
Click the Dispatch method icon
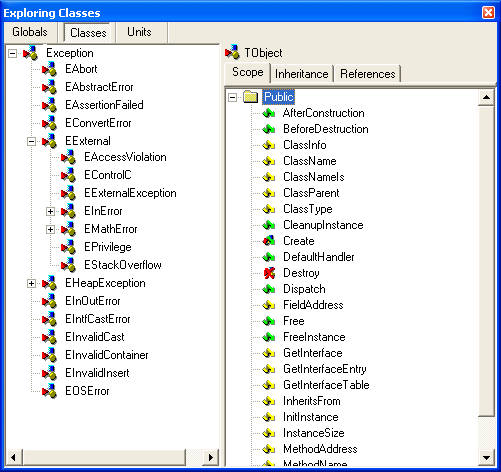click(269, 289)
